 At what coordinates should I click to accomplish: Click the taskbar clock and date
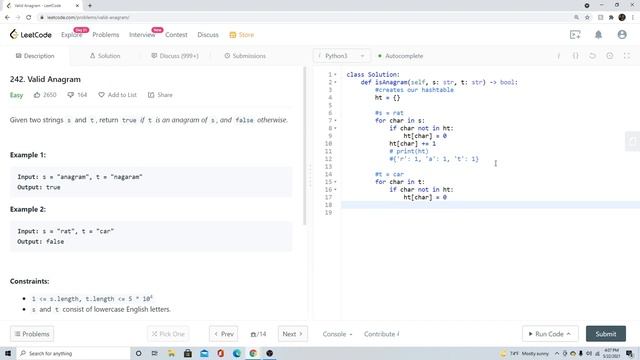(x=611, y=353)
